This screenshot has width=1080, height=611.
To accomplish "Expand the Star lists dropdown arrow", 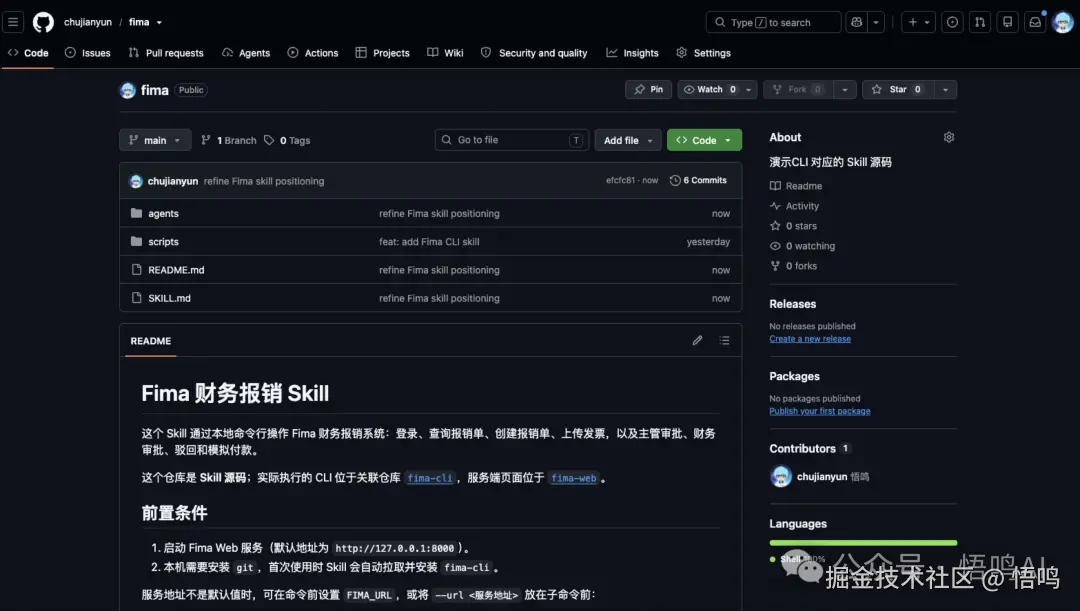I will pyautogui.click(x=945, y=90).
